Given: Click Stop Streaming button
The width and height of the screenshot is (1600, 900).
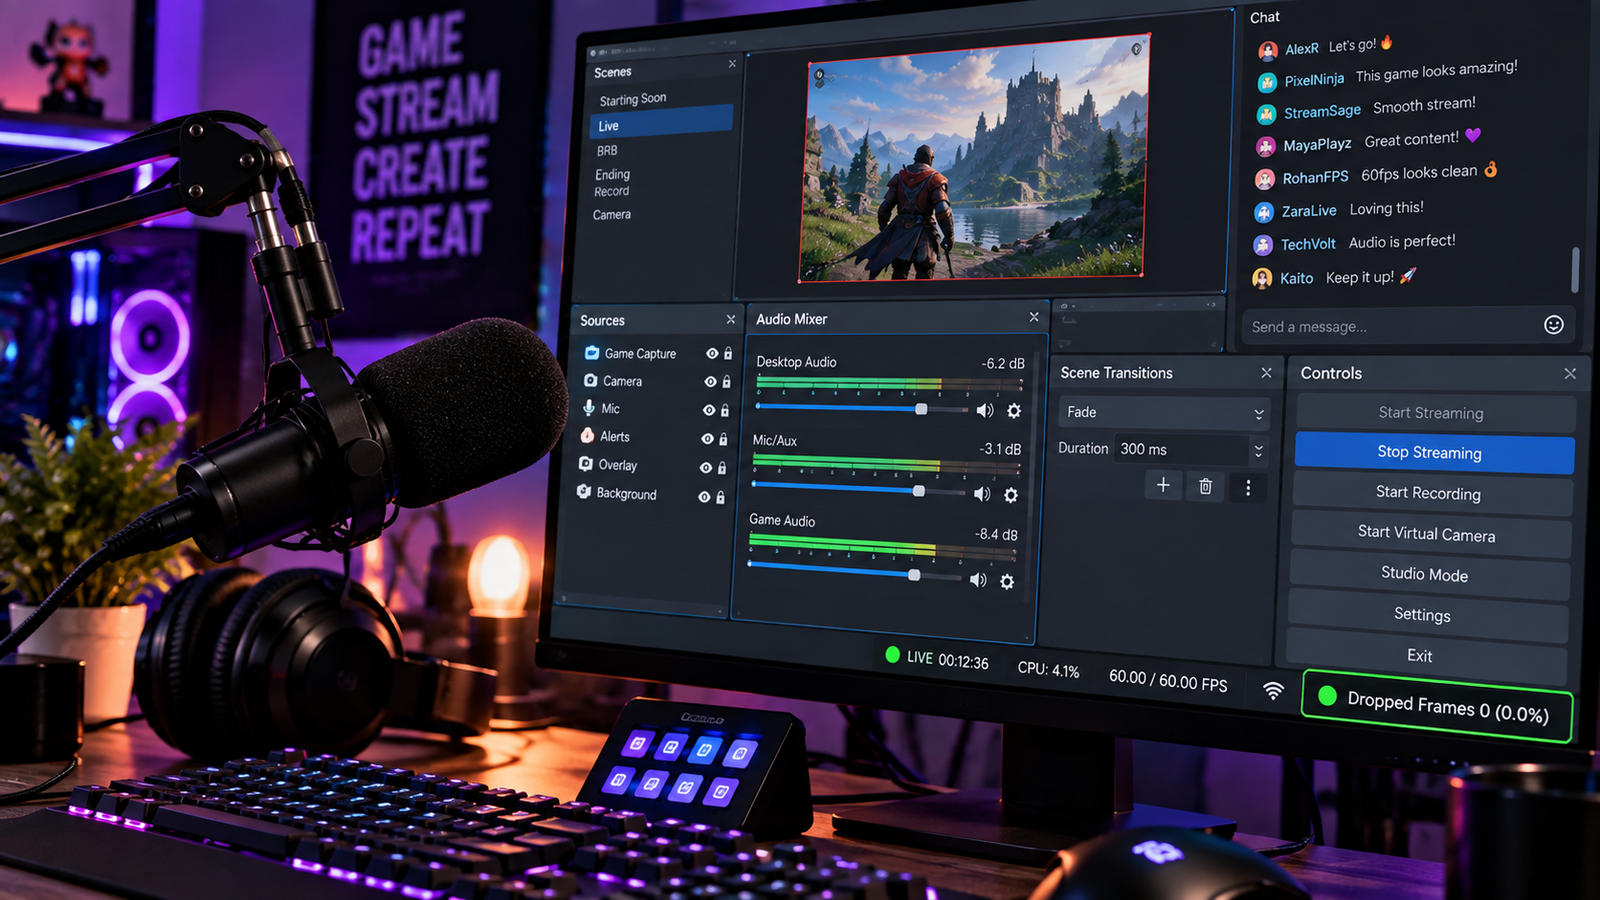Looking at the screenshot, I should 1434,453.
